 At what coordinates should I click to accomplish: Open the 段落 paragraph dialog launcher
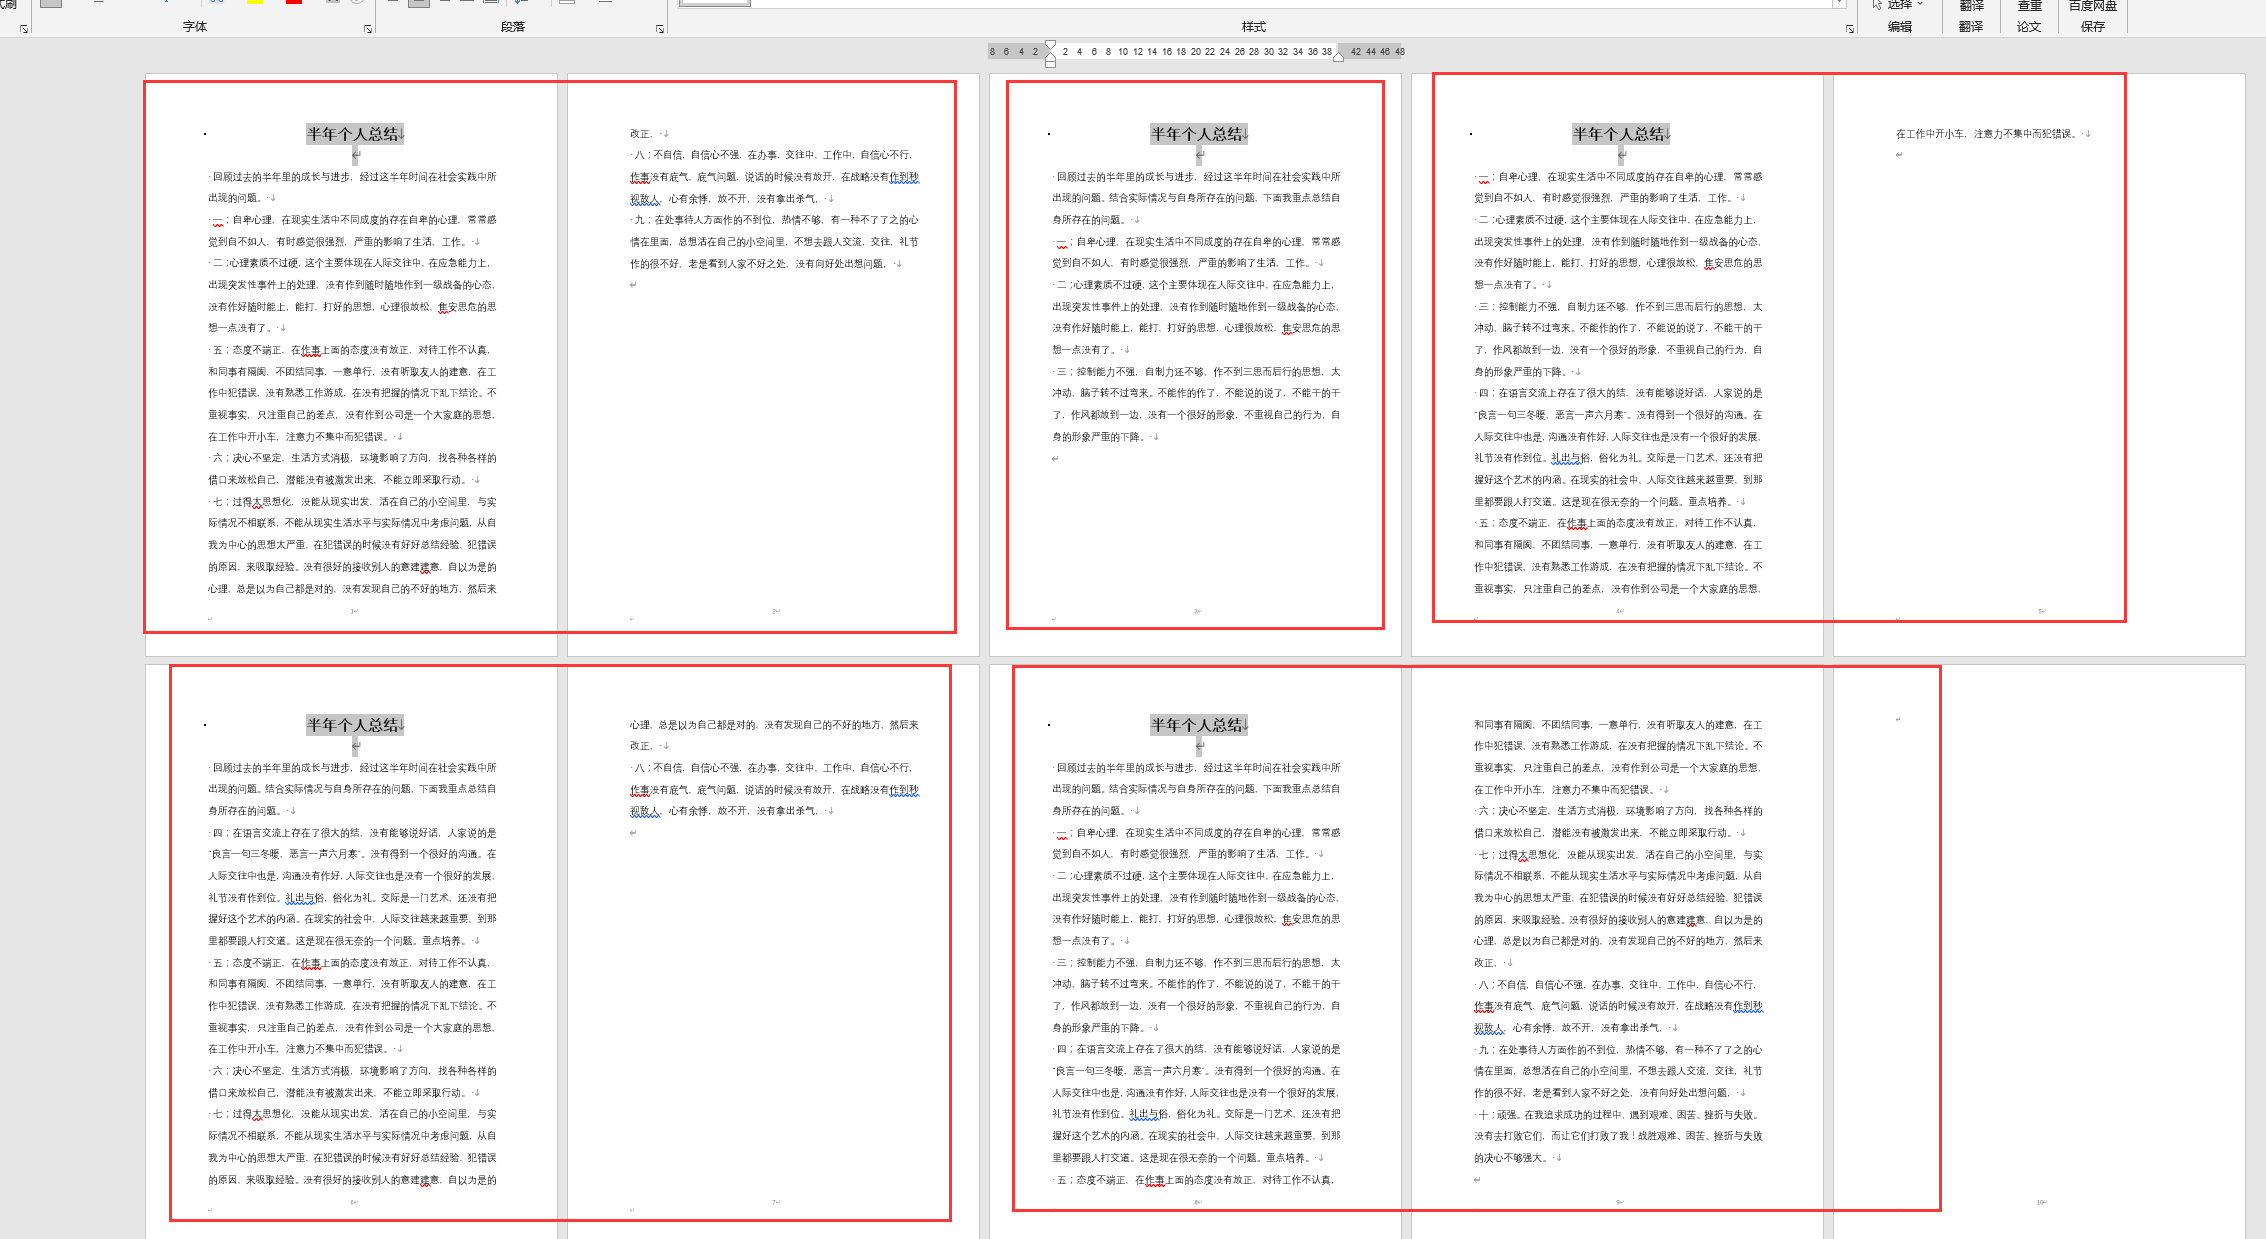[659, 29]
